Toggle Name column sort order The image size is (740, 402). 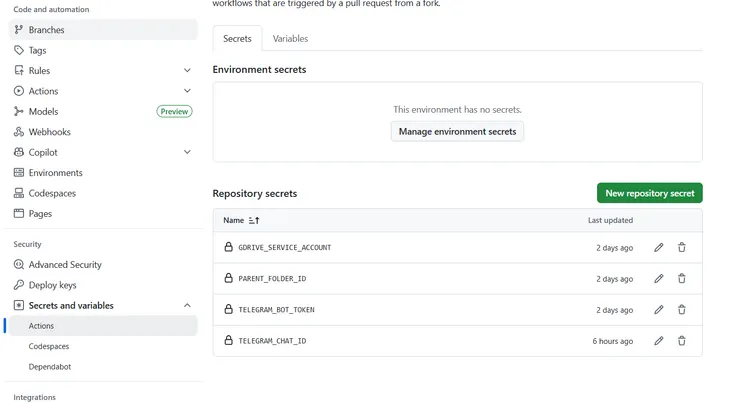(254, 220)
